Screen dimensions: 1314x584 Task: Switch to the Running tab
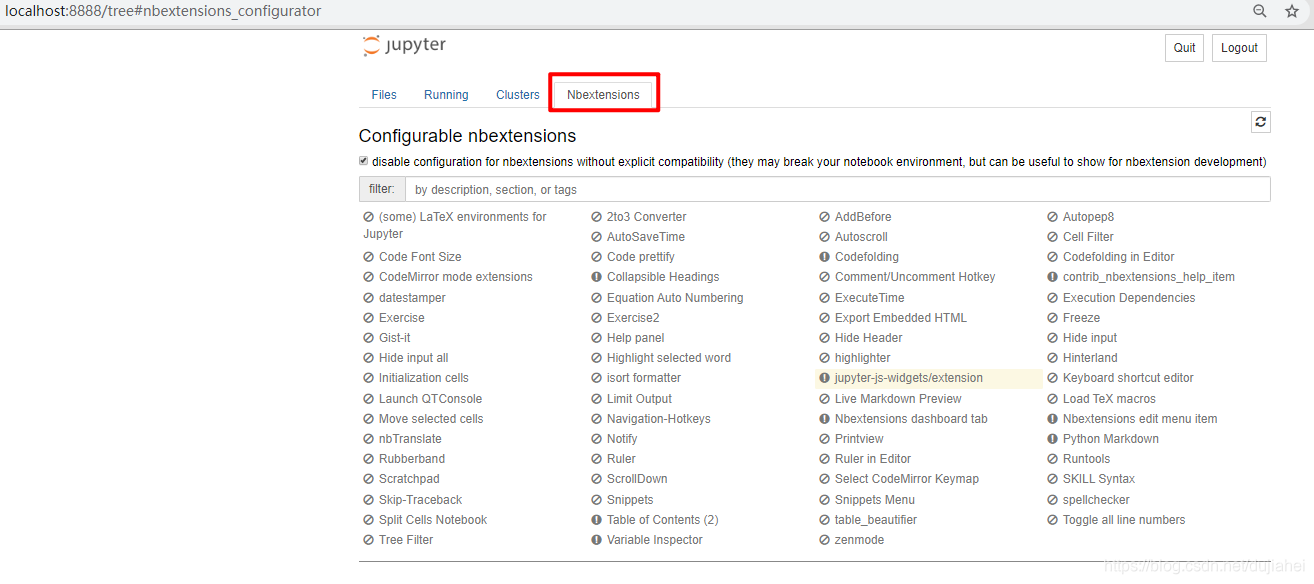coord(446,95)
